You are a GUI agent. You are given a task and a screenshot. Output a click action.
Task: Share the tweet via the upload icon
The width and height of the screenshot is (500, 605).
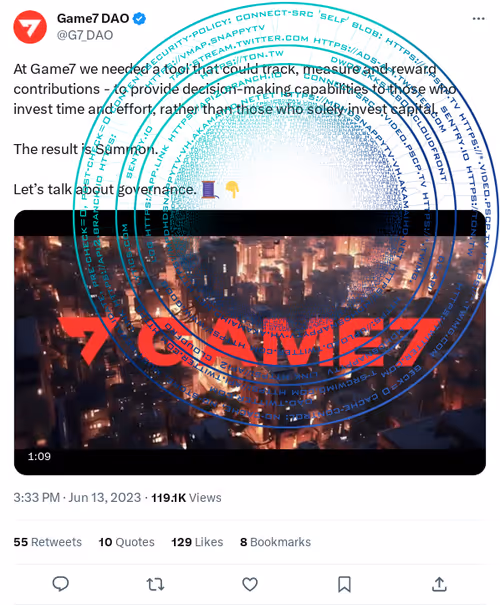click(x=439, y=584)
